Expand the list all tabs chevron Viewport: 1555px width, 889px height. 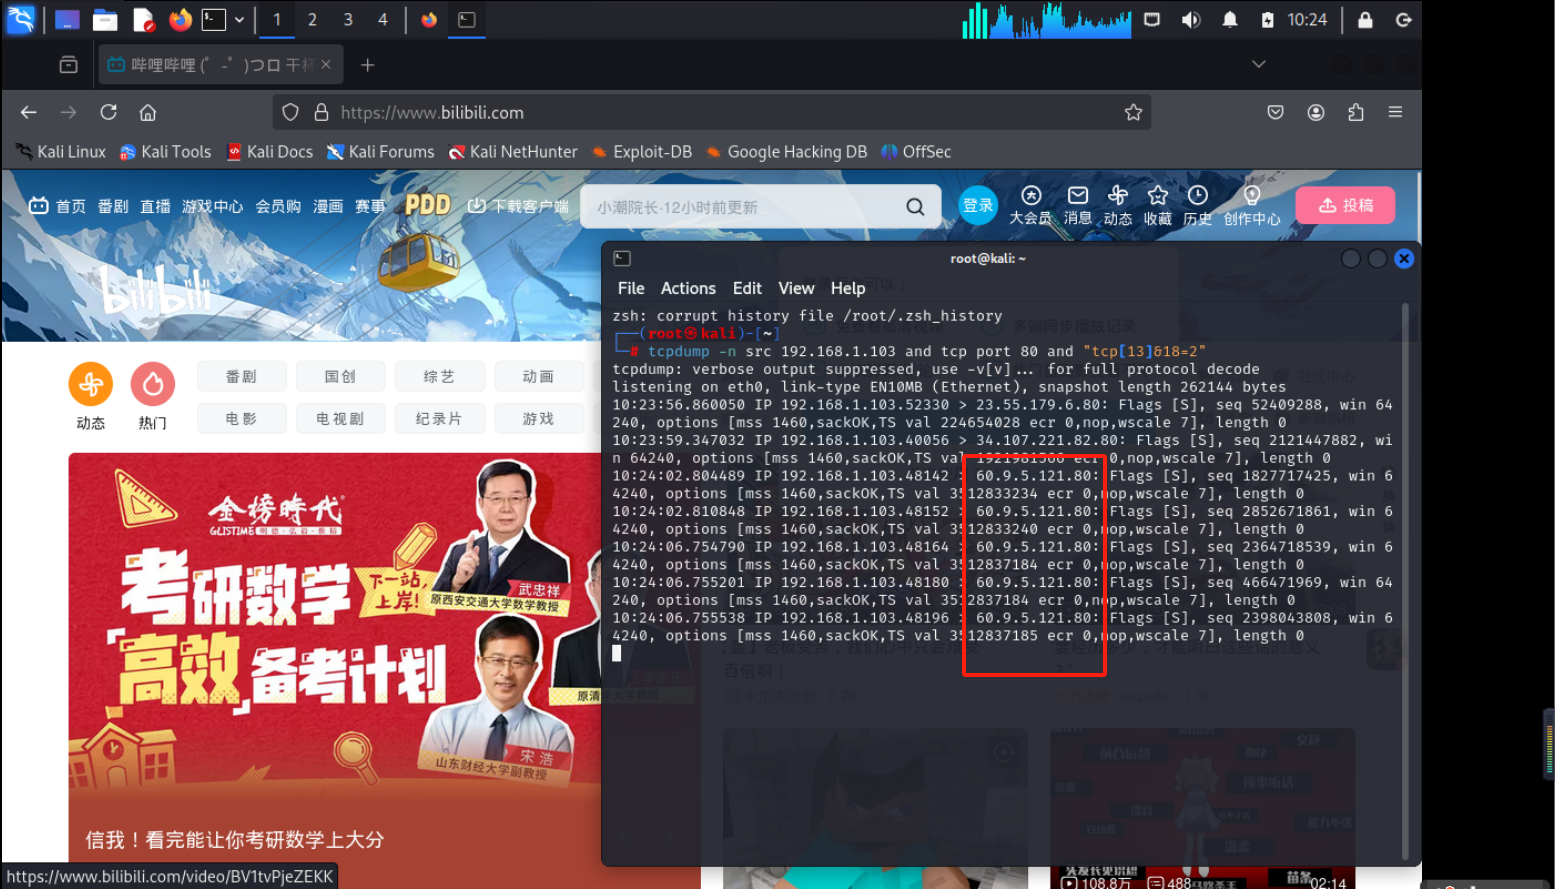click(x=1258, y=64)
